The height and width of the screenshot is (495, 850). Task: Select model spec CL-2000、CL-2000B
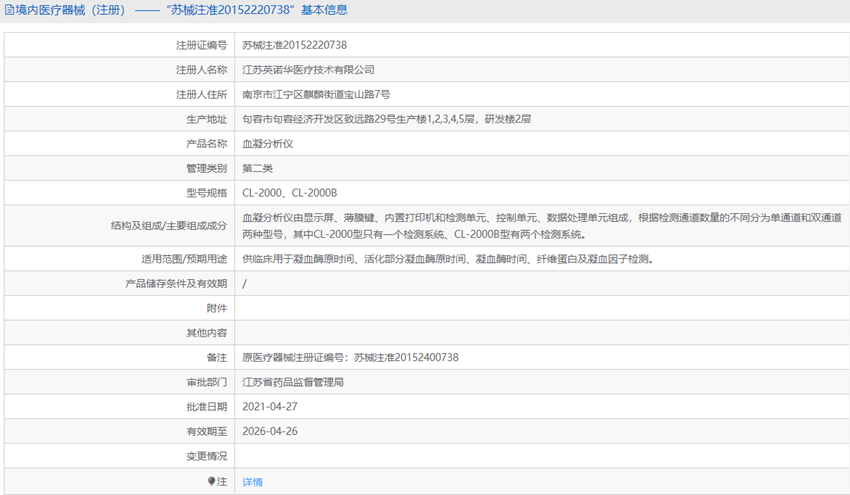pyautogui.click(x=289, y=193)
